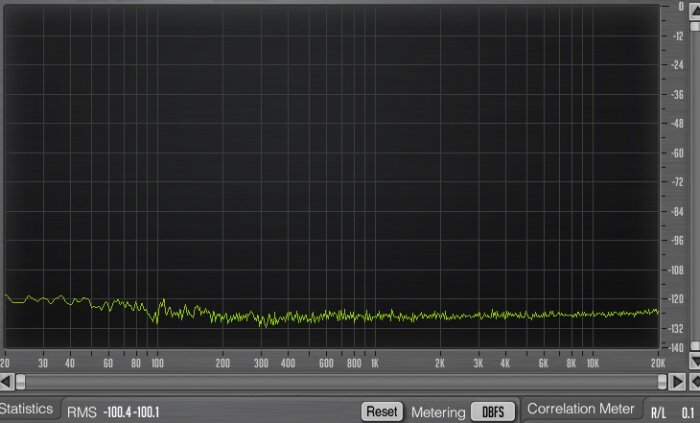Click the diamond icon beside the horizontal scrollbar
700x423 pixels.
(x=695, y=382)
